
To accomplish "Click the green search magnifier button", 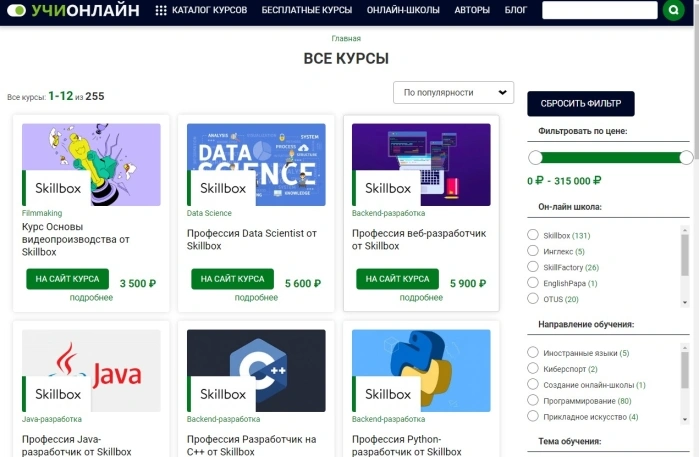I will pyautogui.click(x=673, y=10).
